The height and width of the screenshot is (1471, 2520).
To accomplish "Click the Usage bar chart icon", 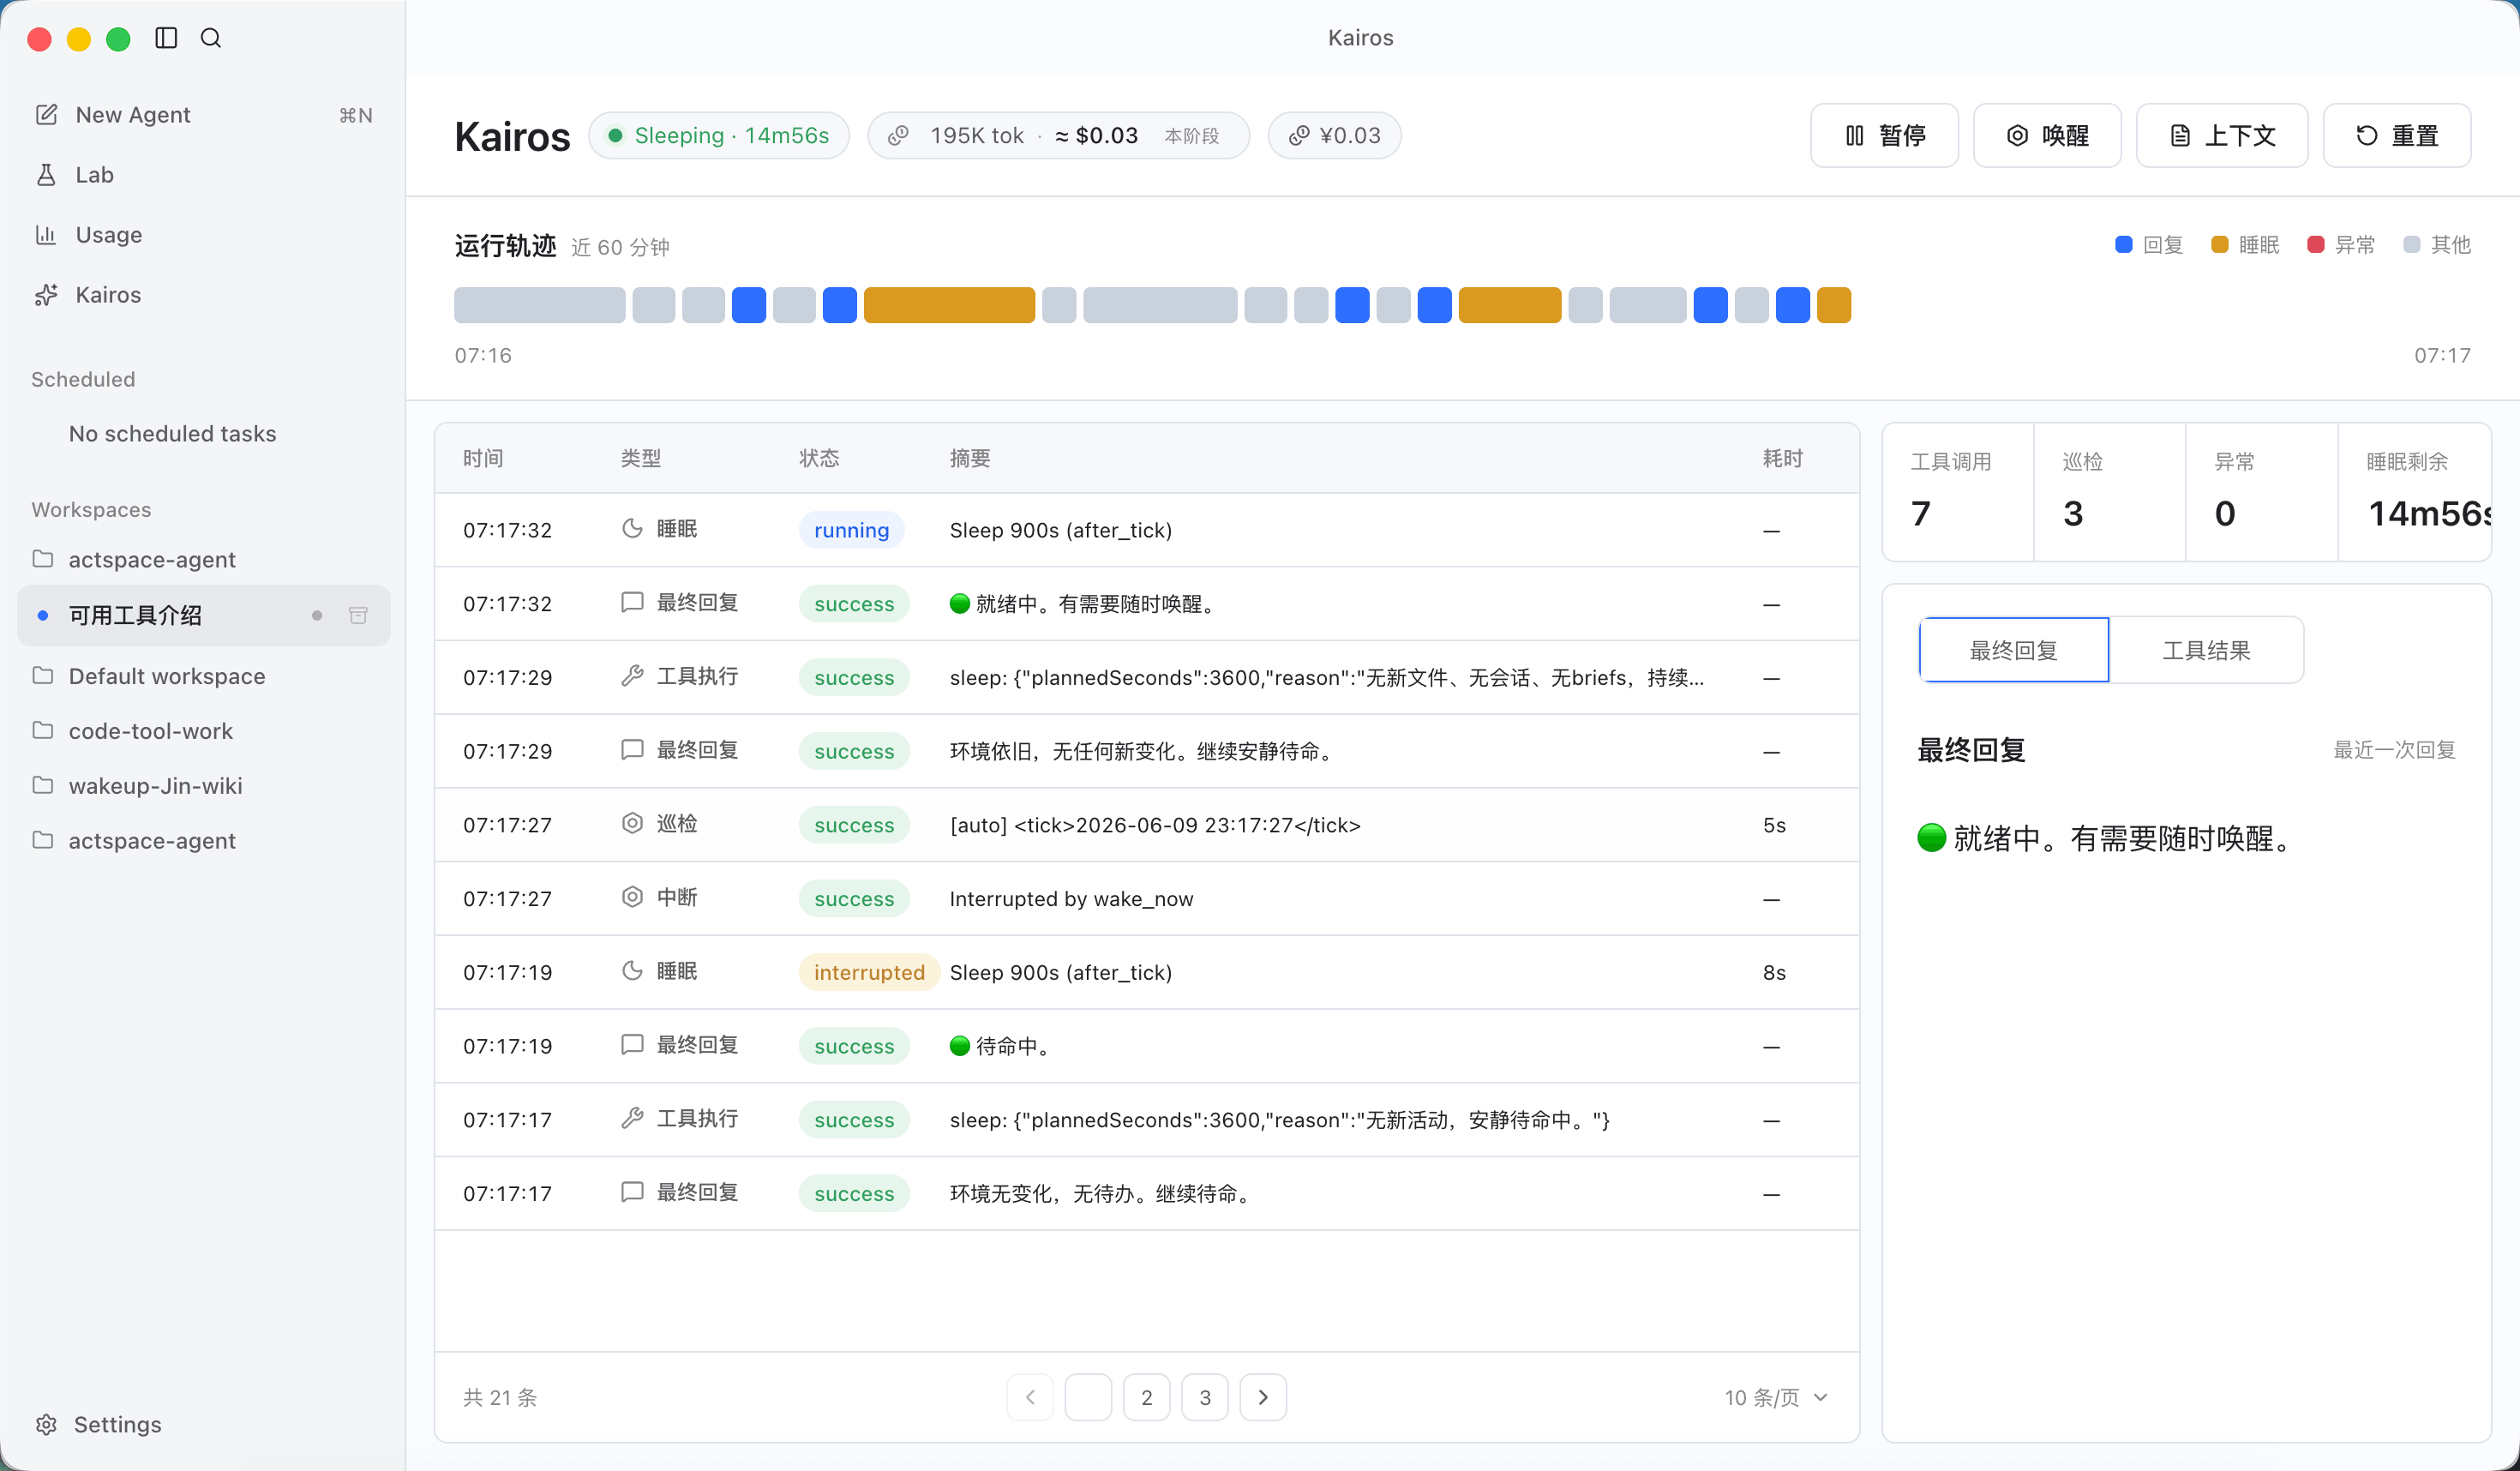I will tap(46, 235).
